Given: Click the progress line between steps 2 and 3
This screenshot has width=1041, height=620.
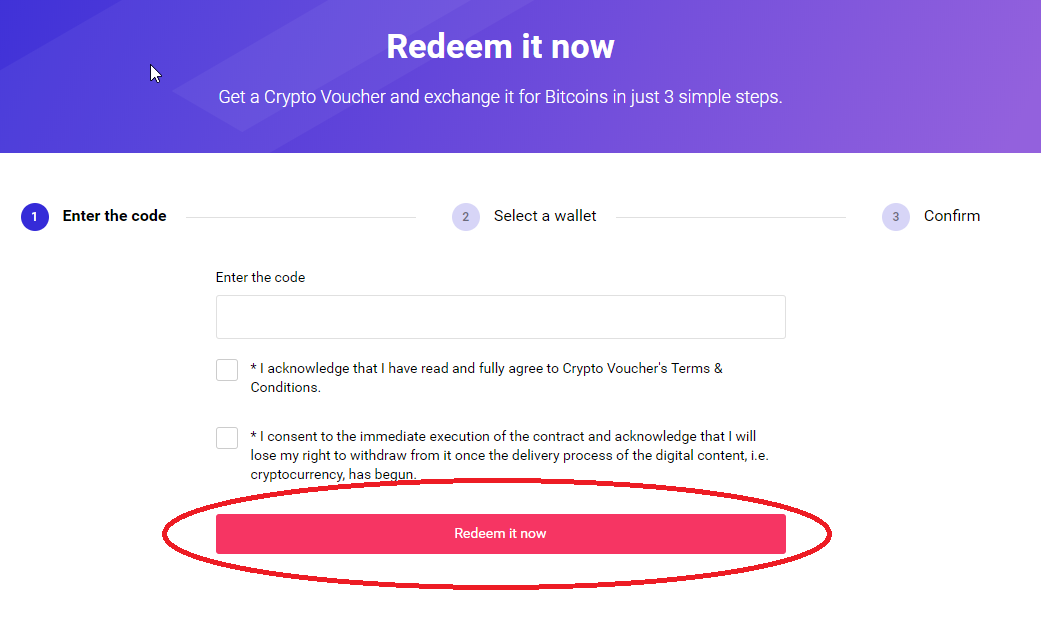Looking at the screenshot, I should click(730, 217).
